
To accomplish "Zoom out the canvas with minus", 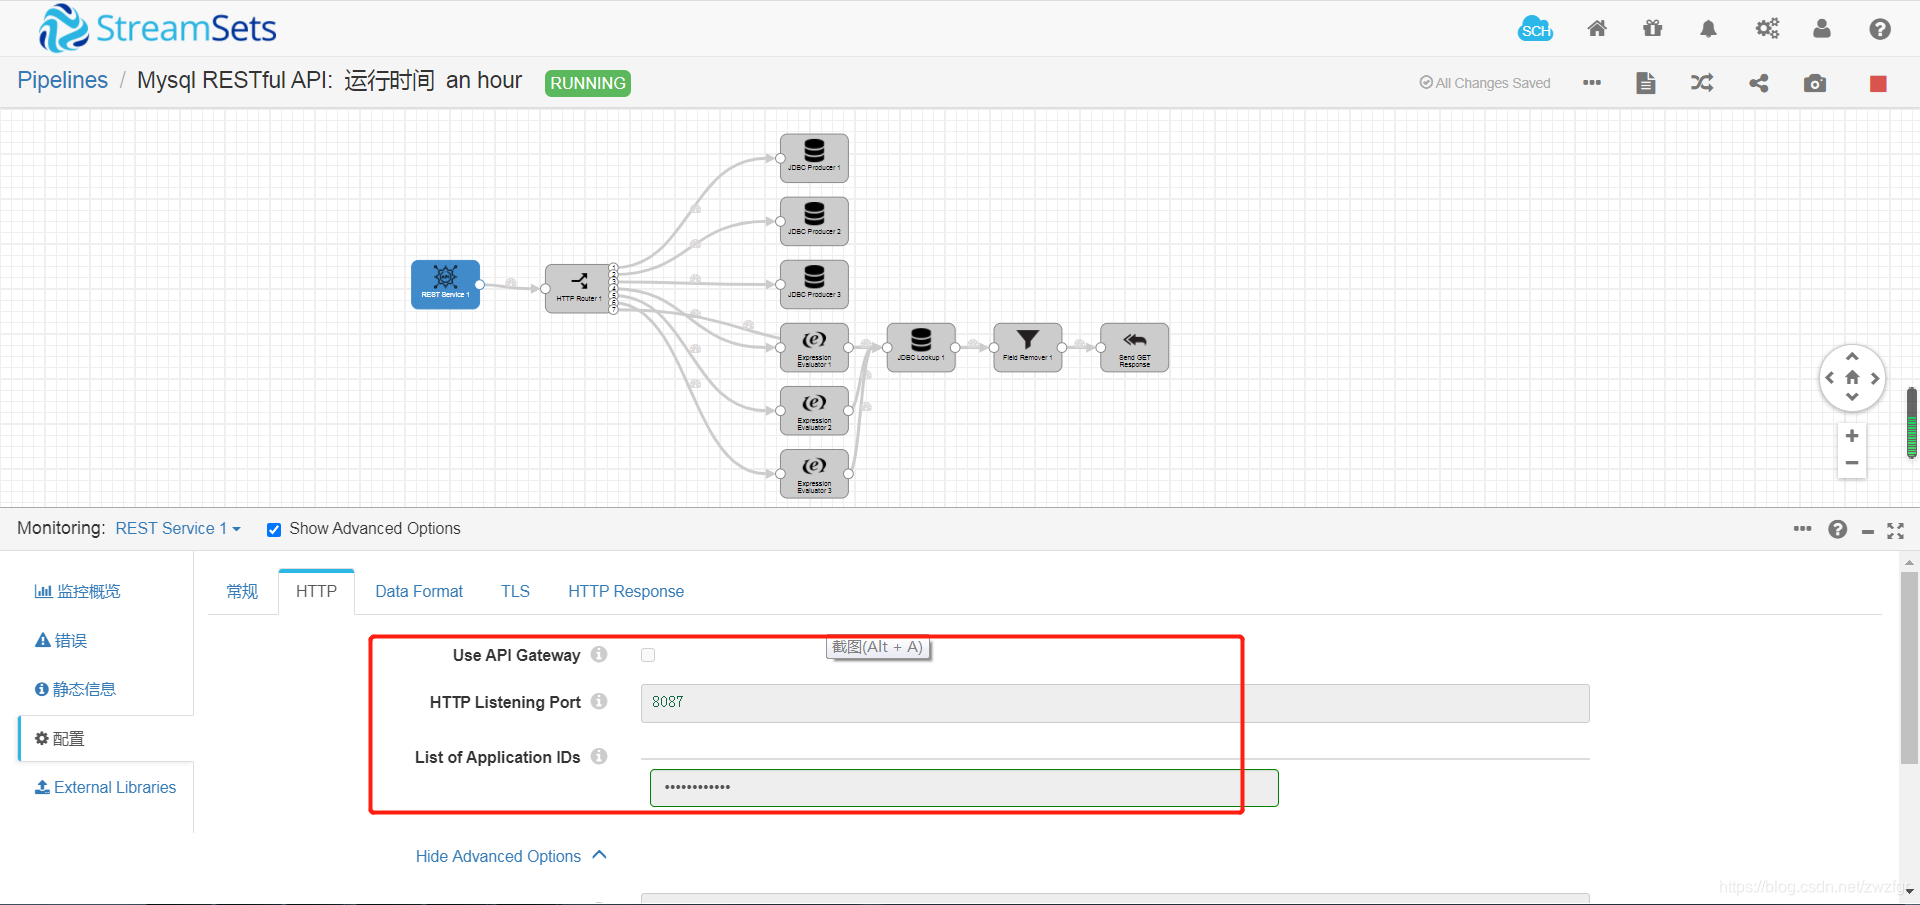I will point(1852,463).
